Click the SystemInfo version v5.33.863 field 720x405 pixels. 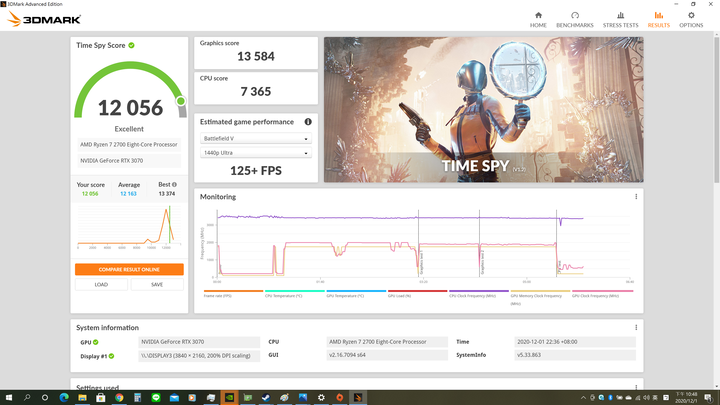click(x=575, y=355)
